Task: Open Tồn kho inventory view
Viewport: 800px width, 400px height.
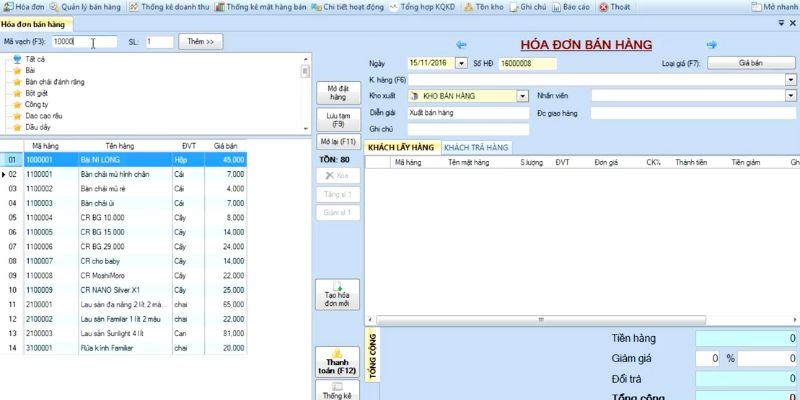Action: click(x=484, y=7)
